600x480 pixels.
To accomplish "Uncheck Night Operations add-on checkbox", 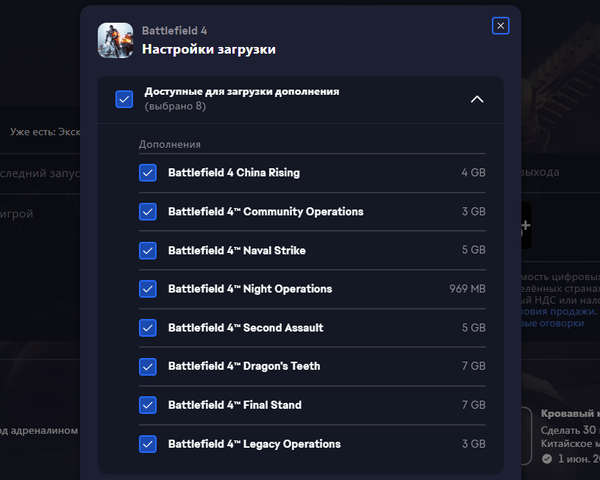I will click(x=148, y=289).
